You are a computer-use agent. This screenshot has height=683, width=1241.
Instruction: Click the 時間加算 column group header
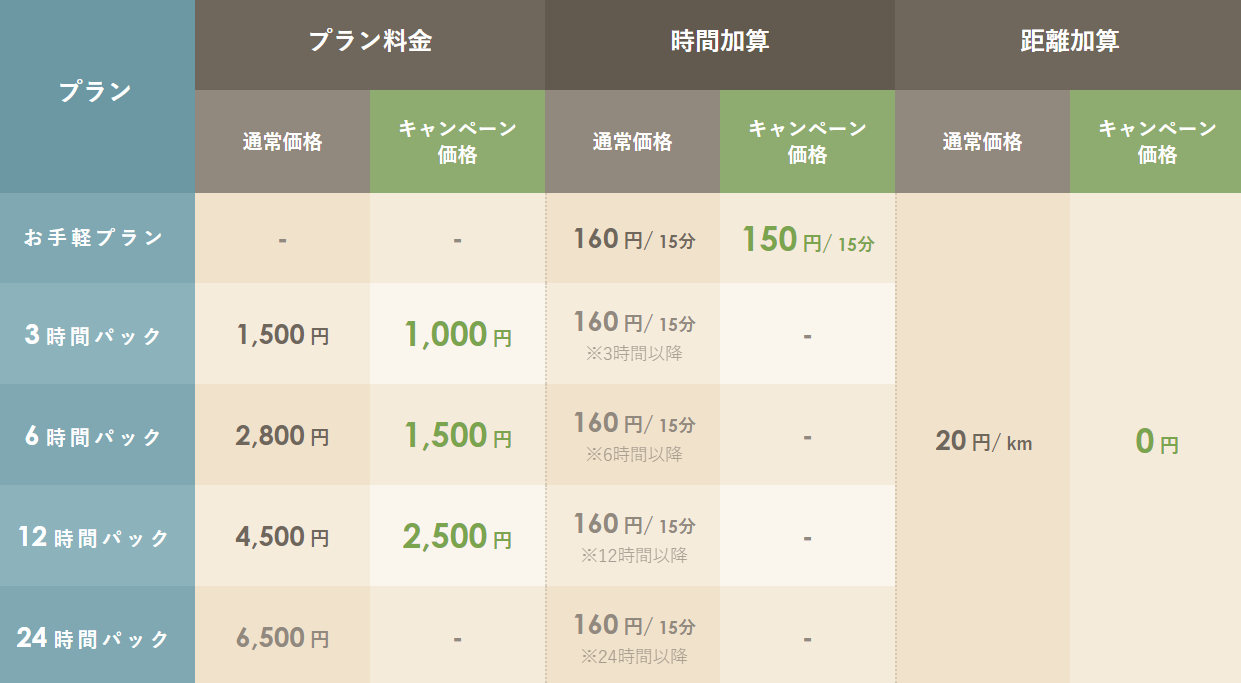point(720,42)
